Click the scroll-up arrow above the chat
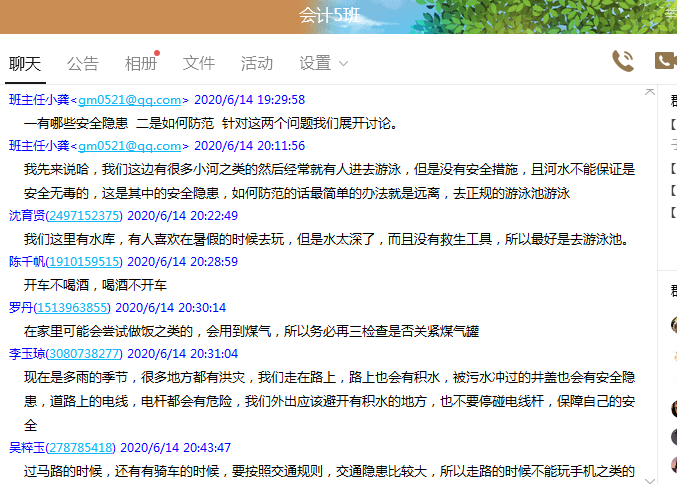 click(650, 93)
